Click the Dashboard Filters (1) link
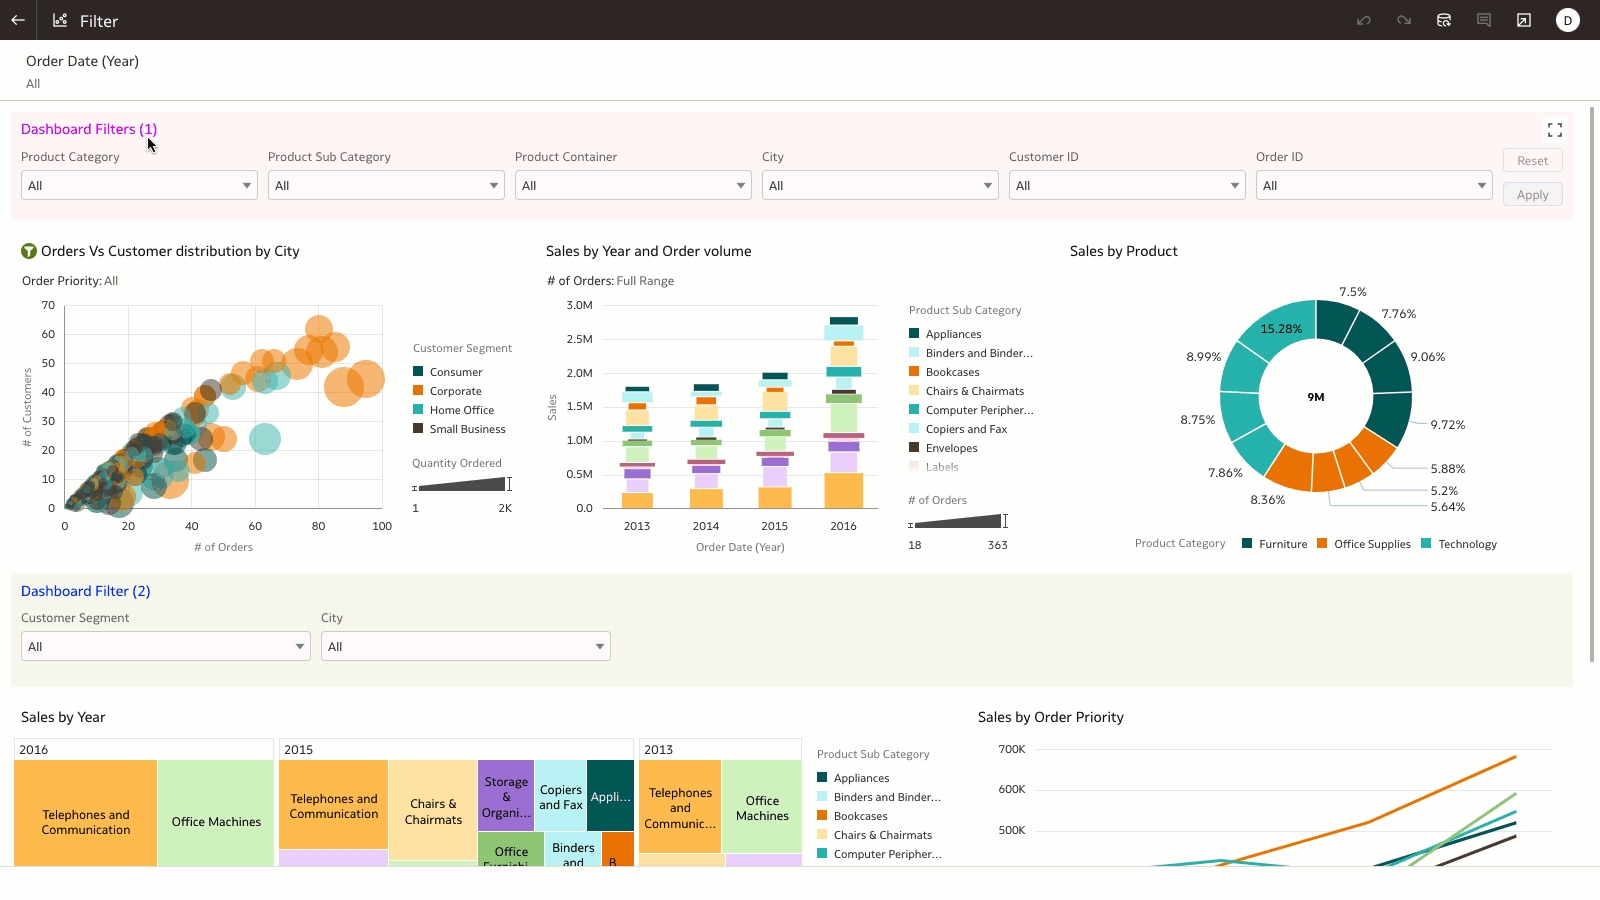1600x900 pixels. [88, 129]
